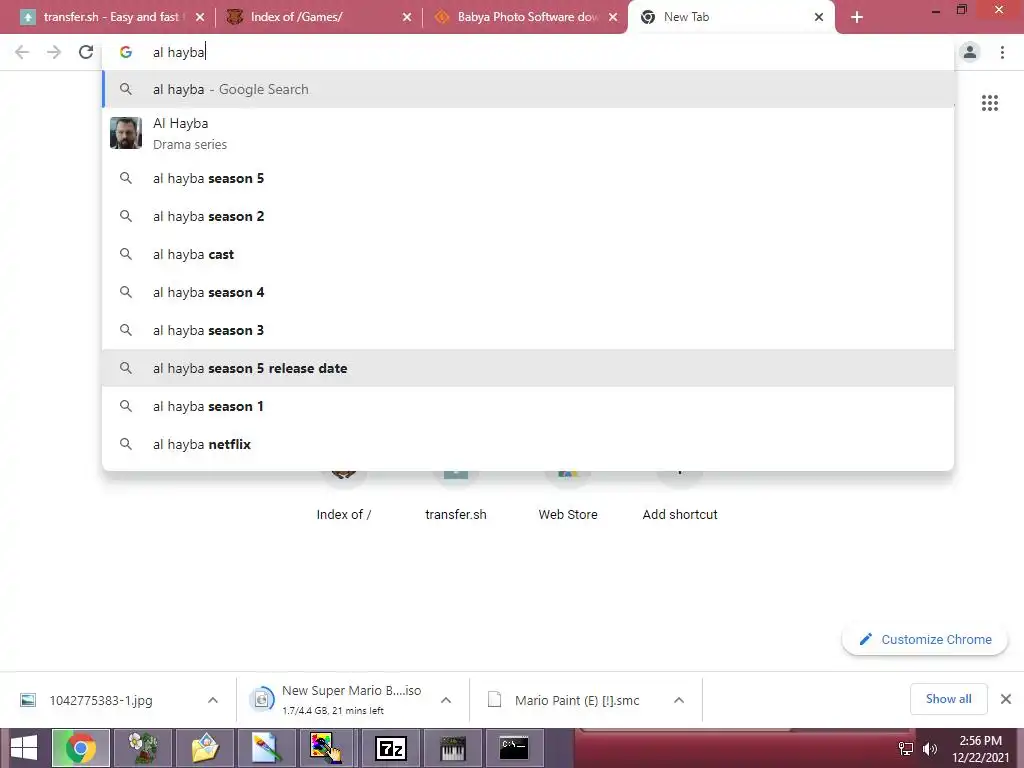Select 'al hayba netflix' suggestion
Screen dimensions: 1024x768
(528, 444)
